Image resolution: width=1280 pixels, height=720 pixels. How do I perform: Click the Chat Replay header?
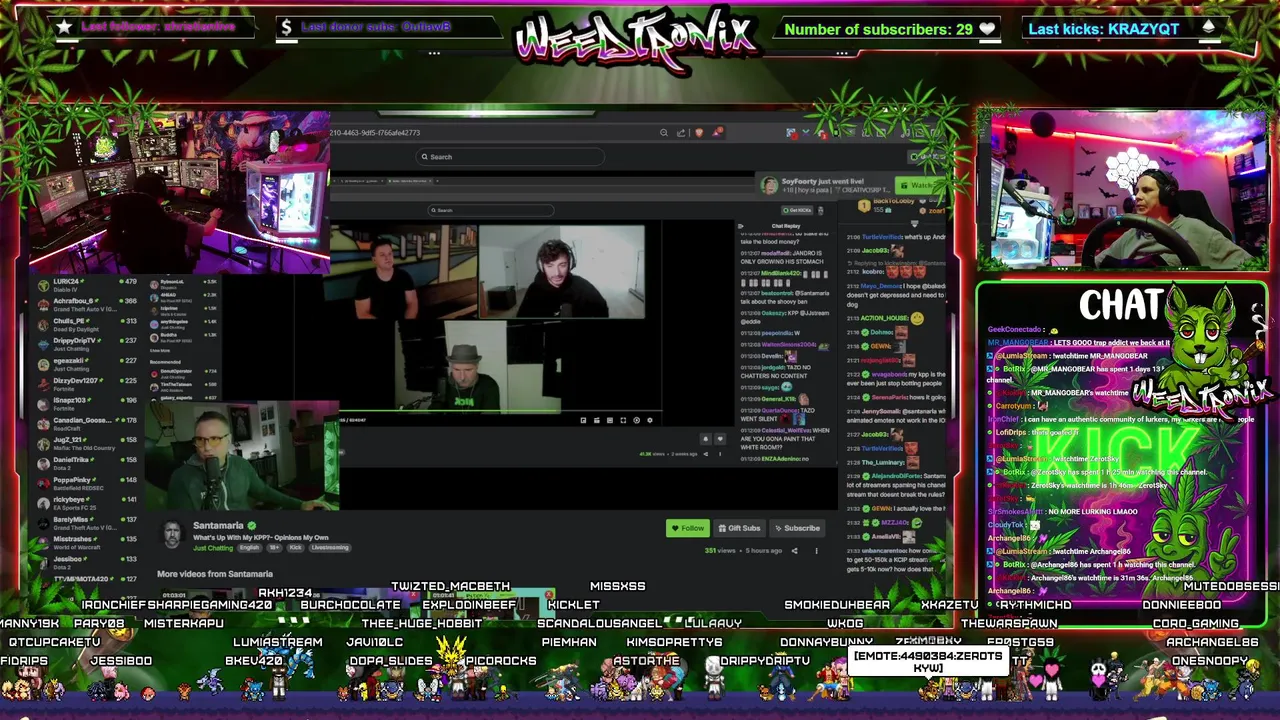click(x=785, y=226)
